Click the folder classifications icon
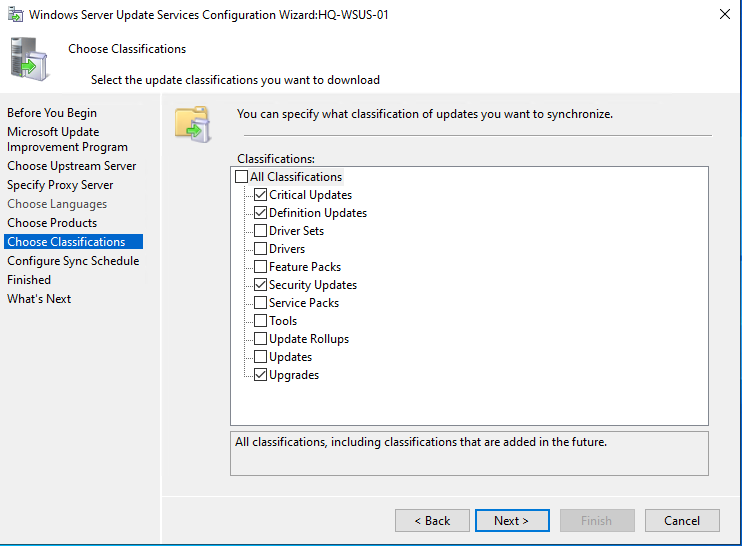This screenshot has width=742, height=546. click(x=192, y=120)
